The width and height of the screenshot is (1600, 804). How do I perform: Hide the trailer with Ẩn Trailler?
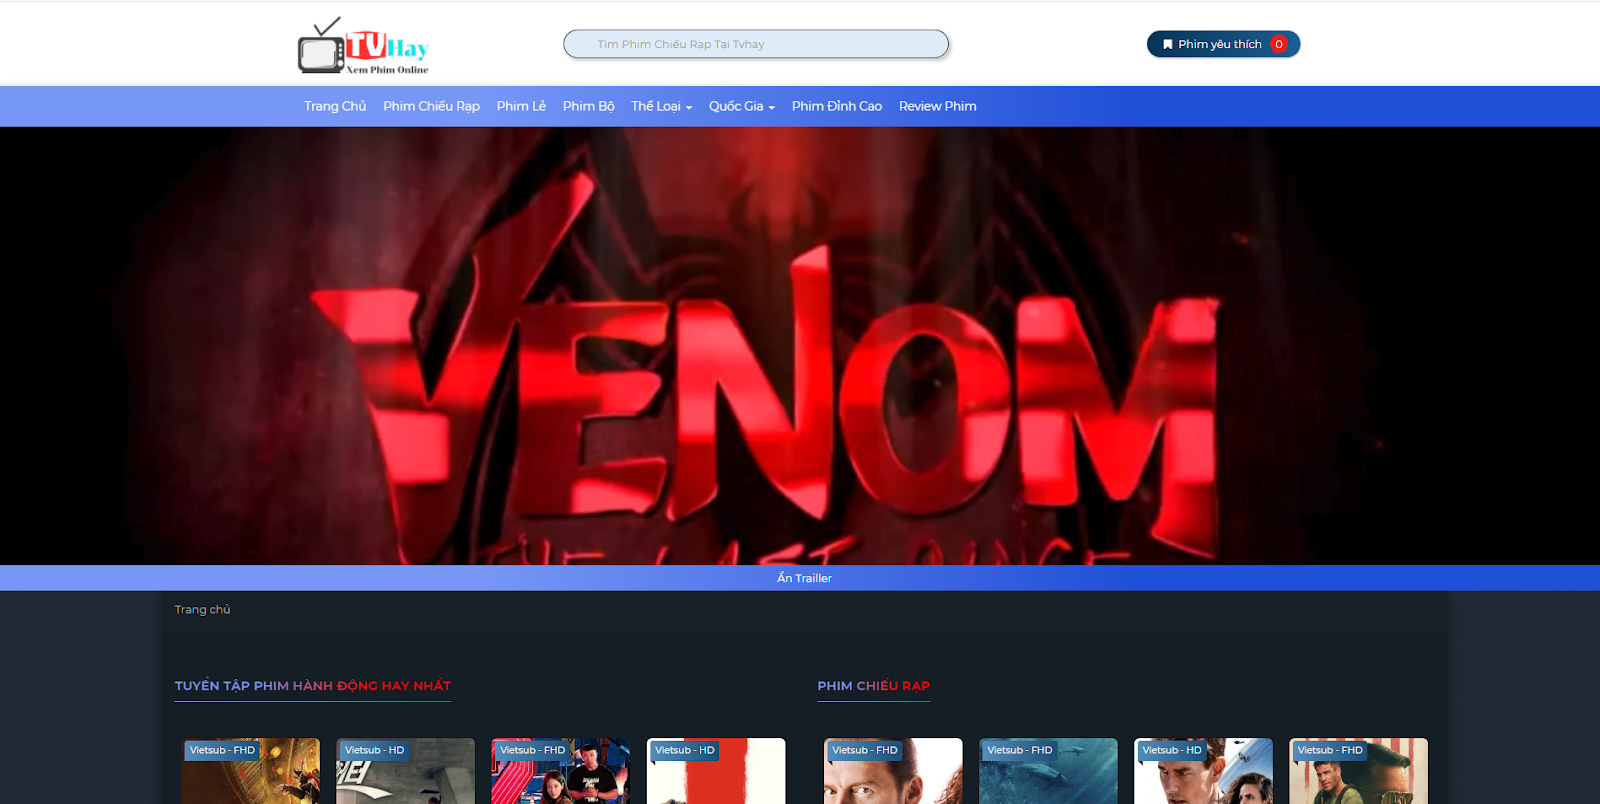pyautogui.click(x=804, y=578)
